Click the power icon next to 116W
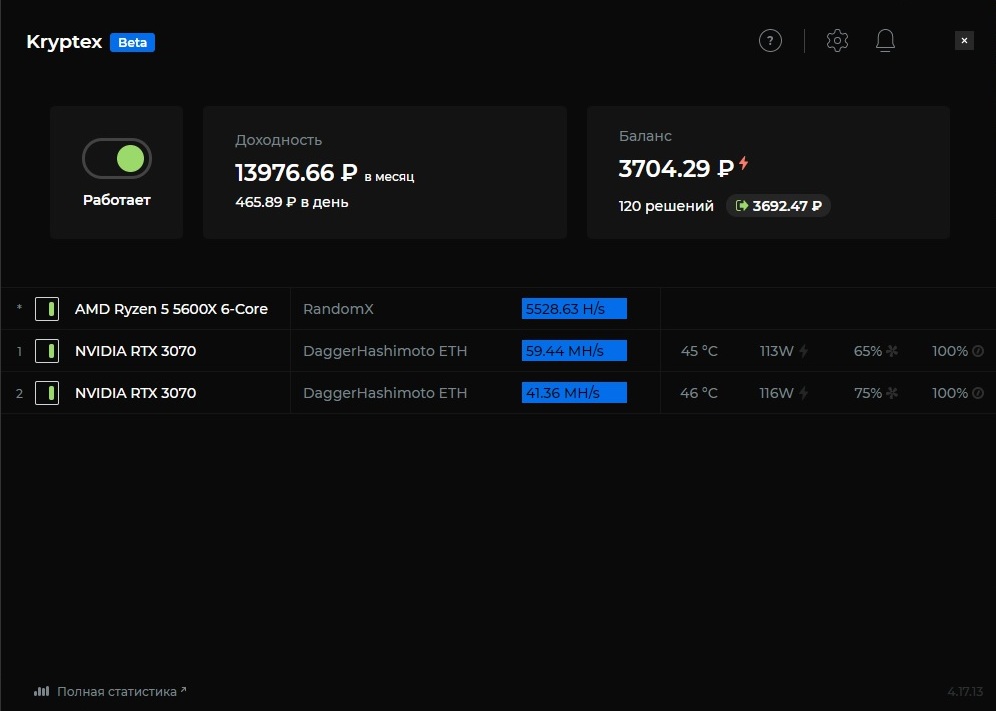 click(x=803, y=393)
